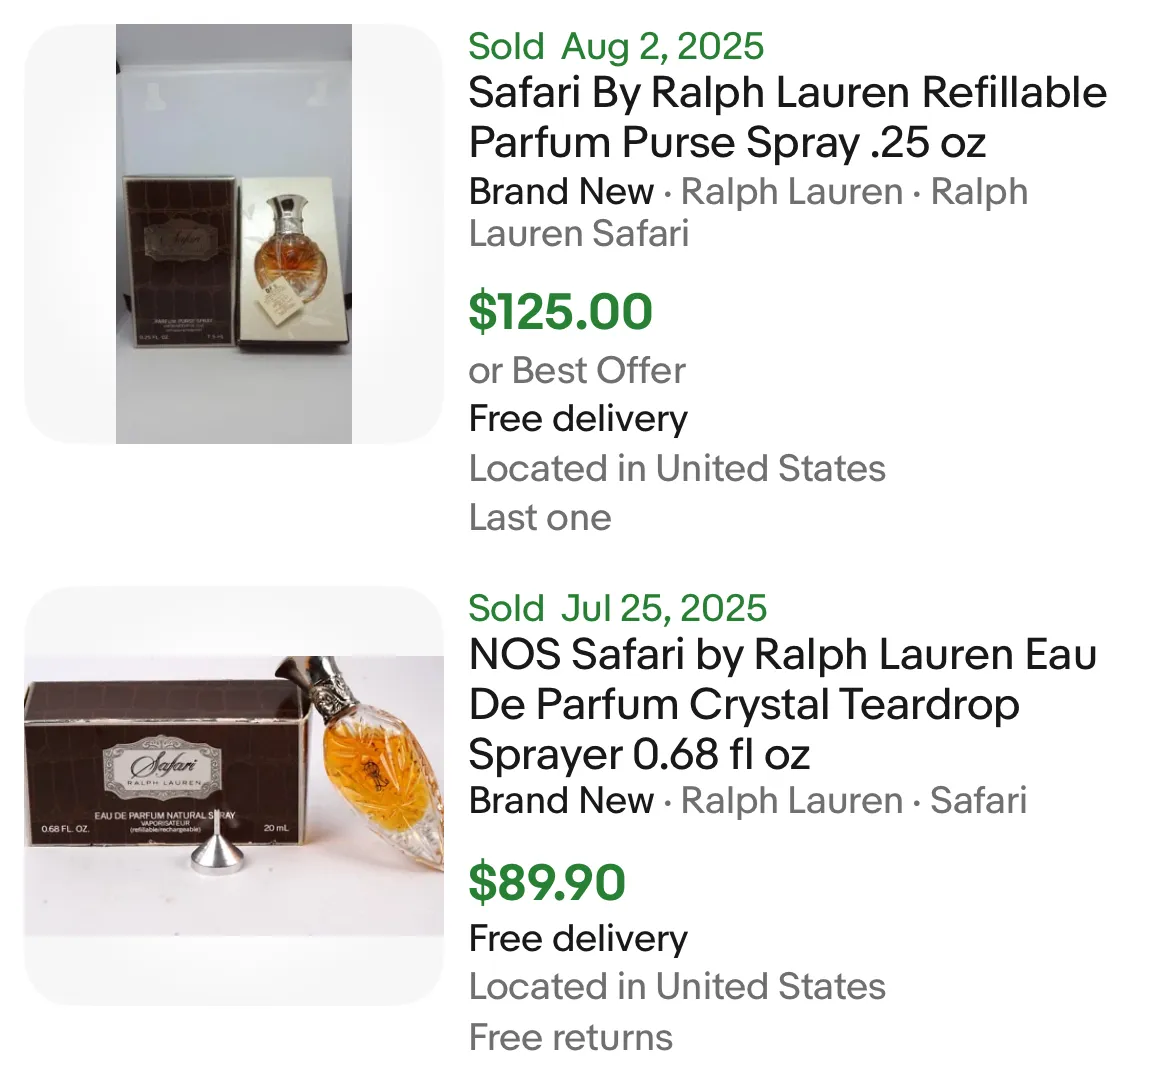Click the Sold Jul 25, 2025 label
The width and height of the screenshot is (1170, 1074).
coord(617,608)
